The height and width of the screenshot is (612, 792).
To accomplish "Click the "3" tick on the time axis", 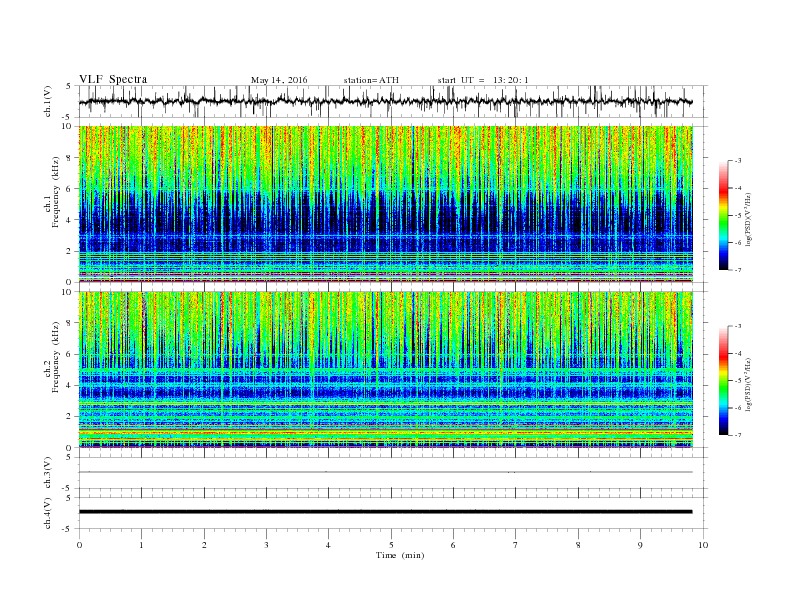I will point(266,545).
